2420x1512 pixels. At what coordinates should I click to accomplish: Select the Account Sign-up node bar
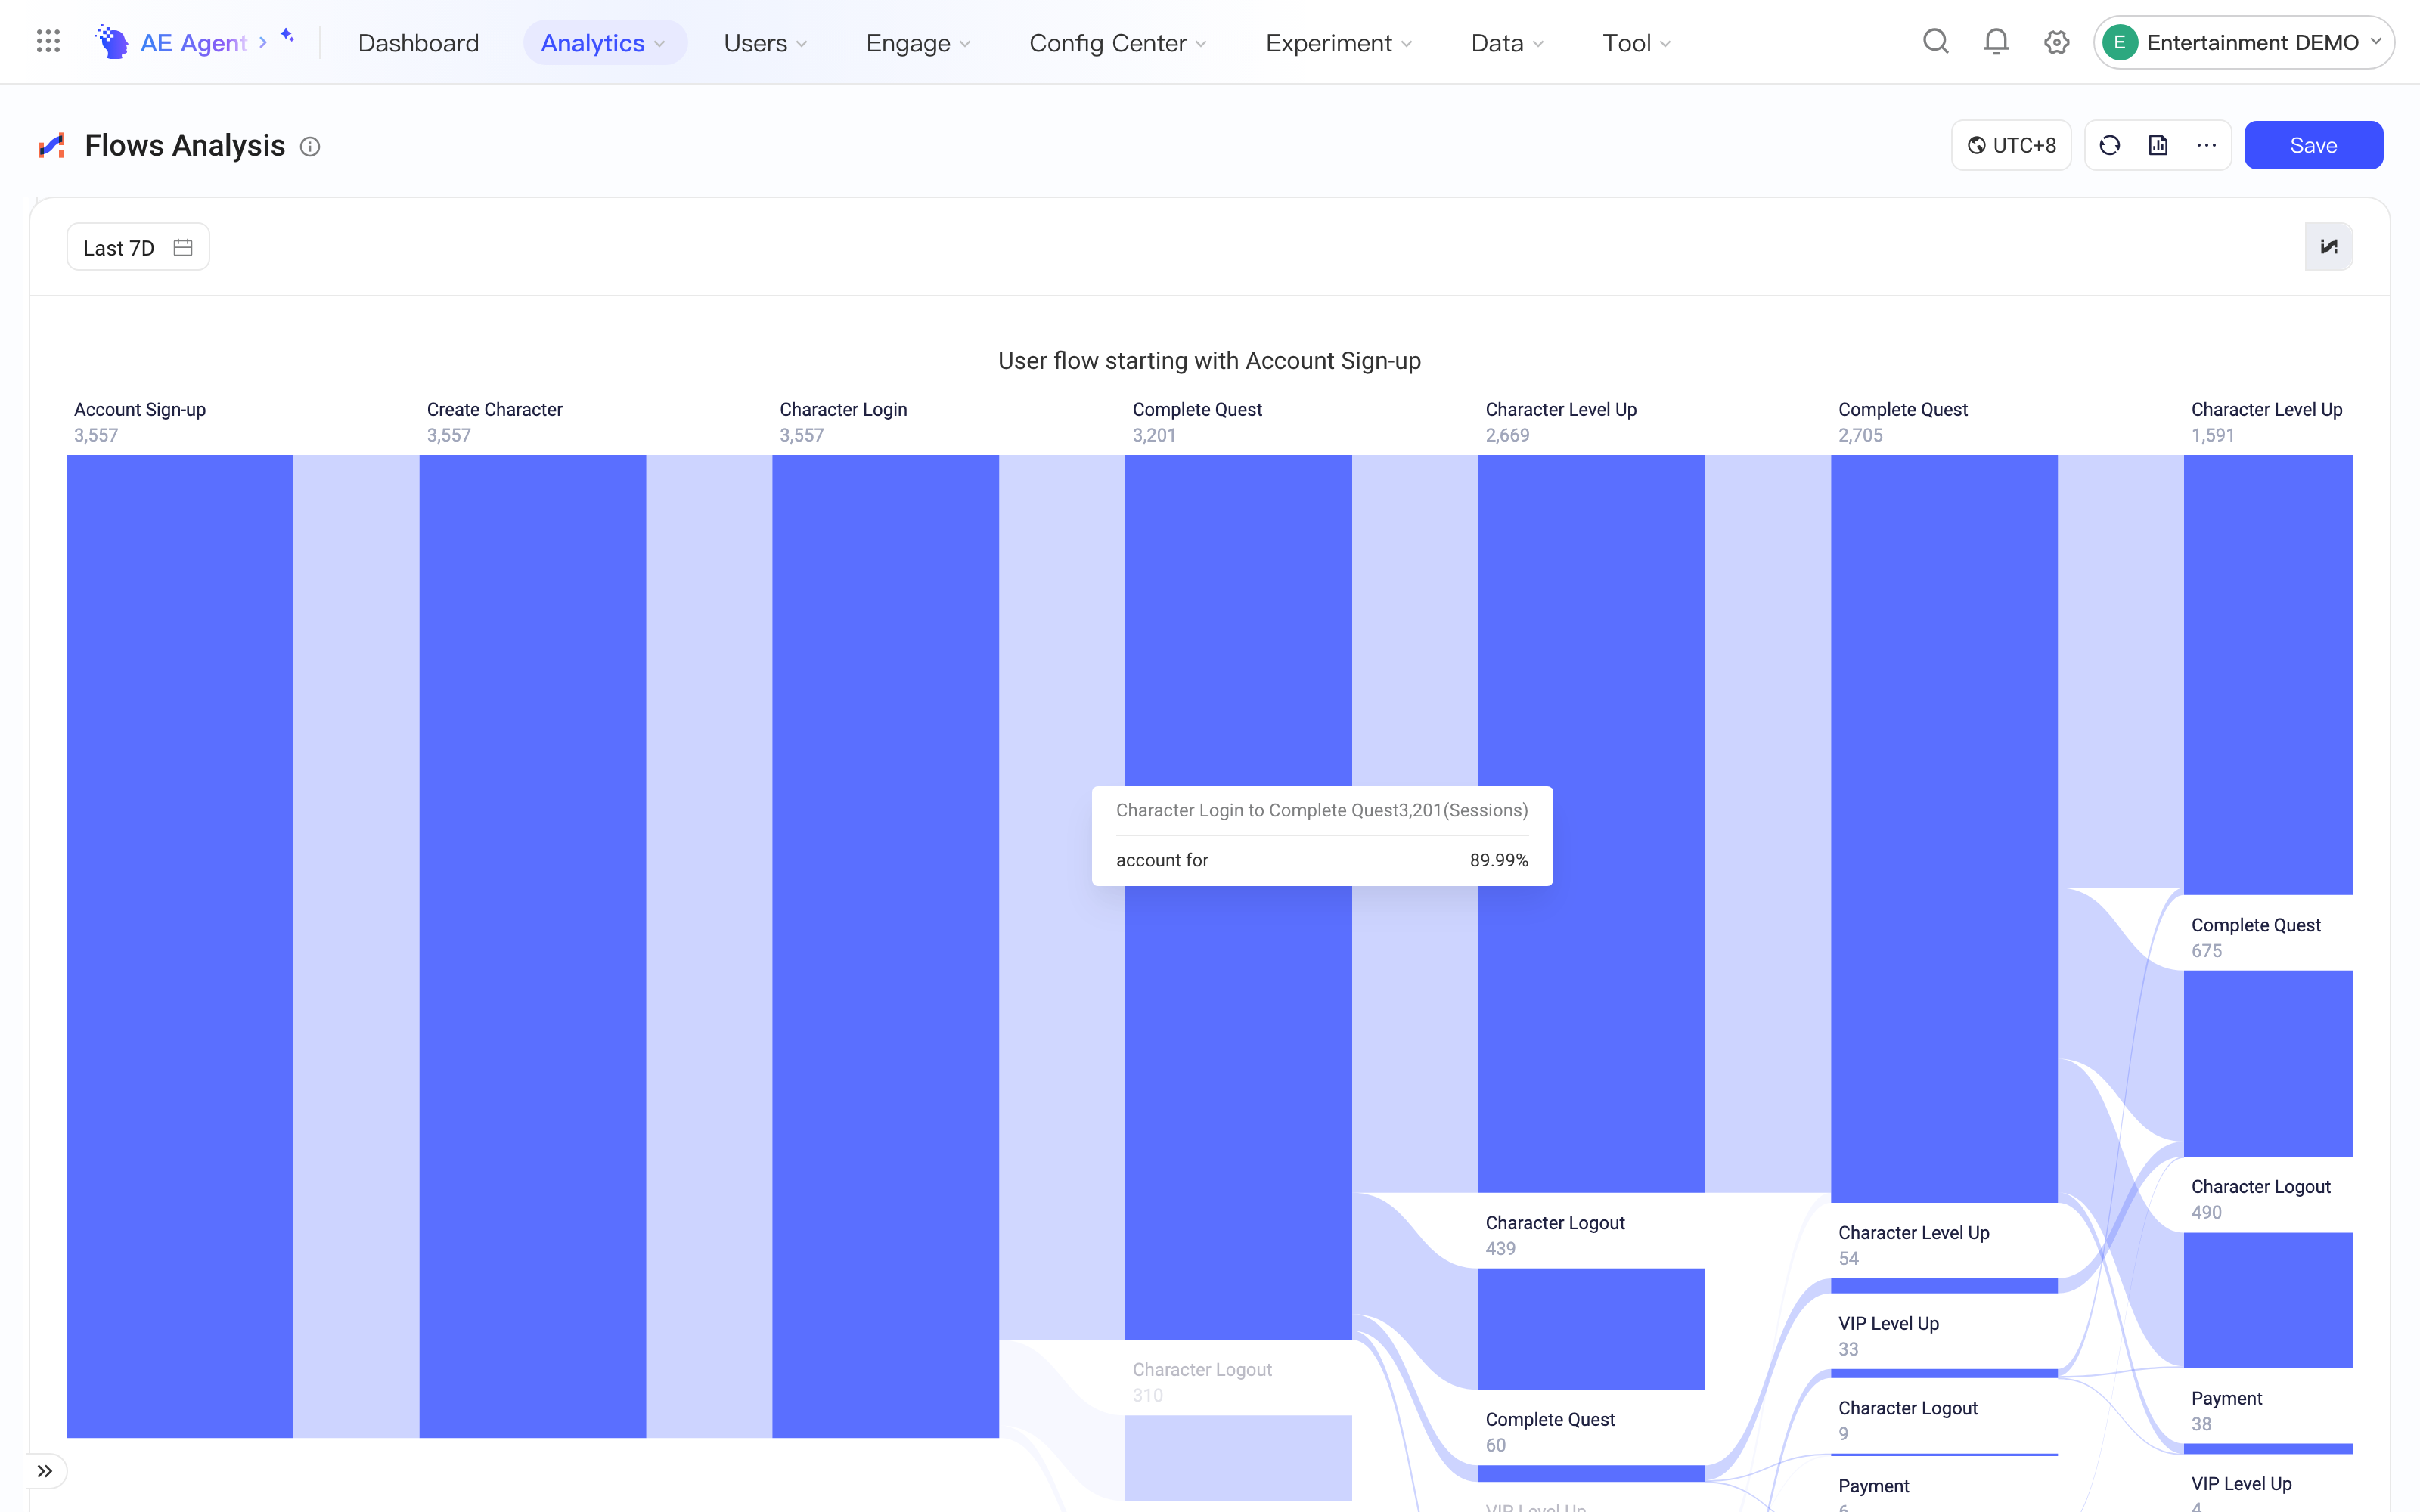tap(180, 946)
